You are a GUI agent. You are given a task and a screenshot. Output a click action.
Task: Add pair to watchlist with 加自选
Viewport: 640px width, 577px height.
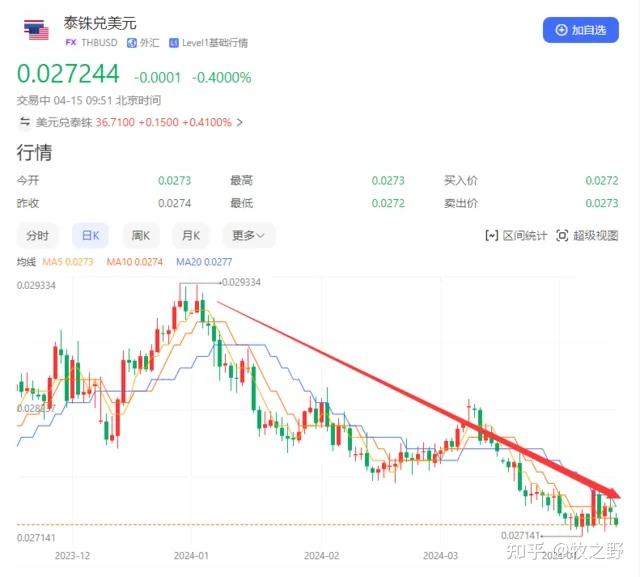coord(580,30)
